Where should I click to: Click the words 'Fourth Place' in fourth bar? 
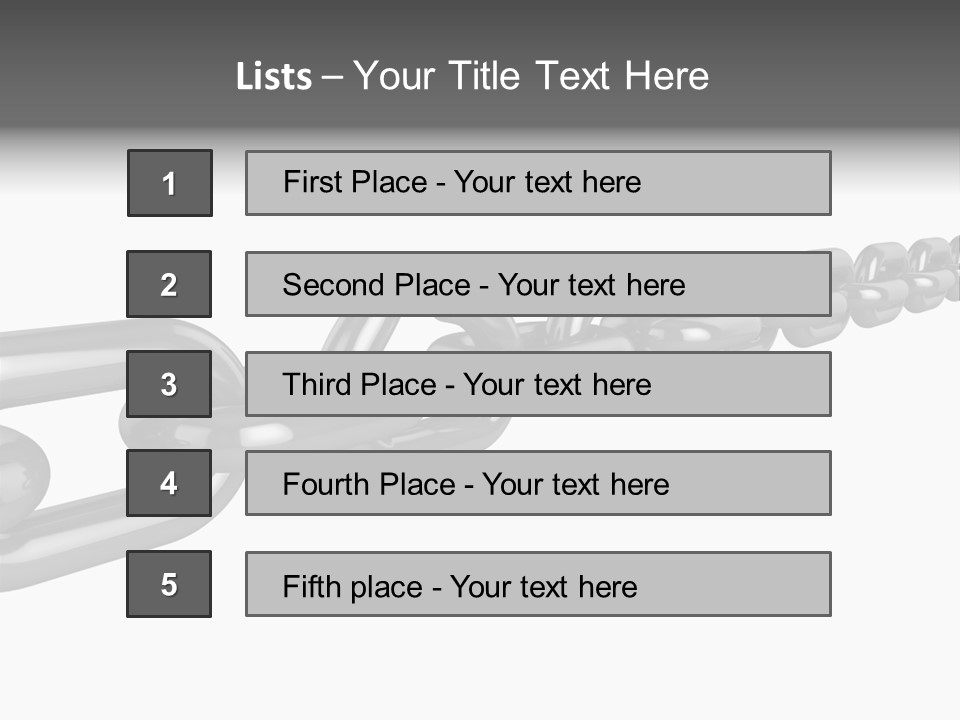[x=369, y=484]
